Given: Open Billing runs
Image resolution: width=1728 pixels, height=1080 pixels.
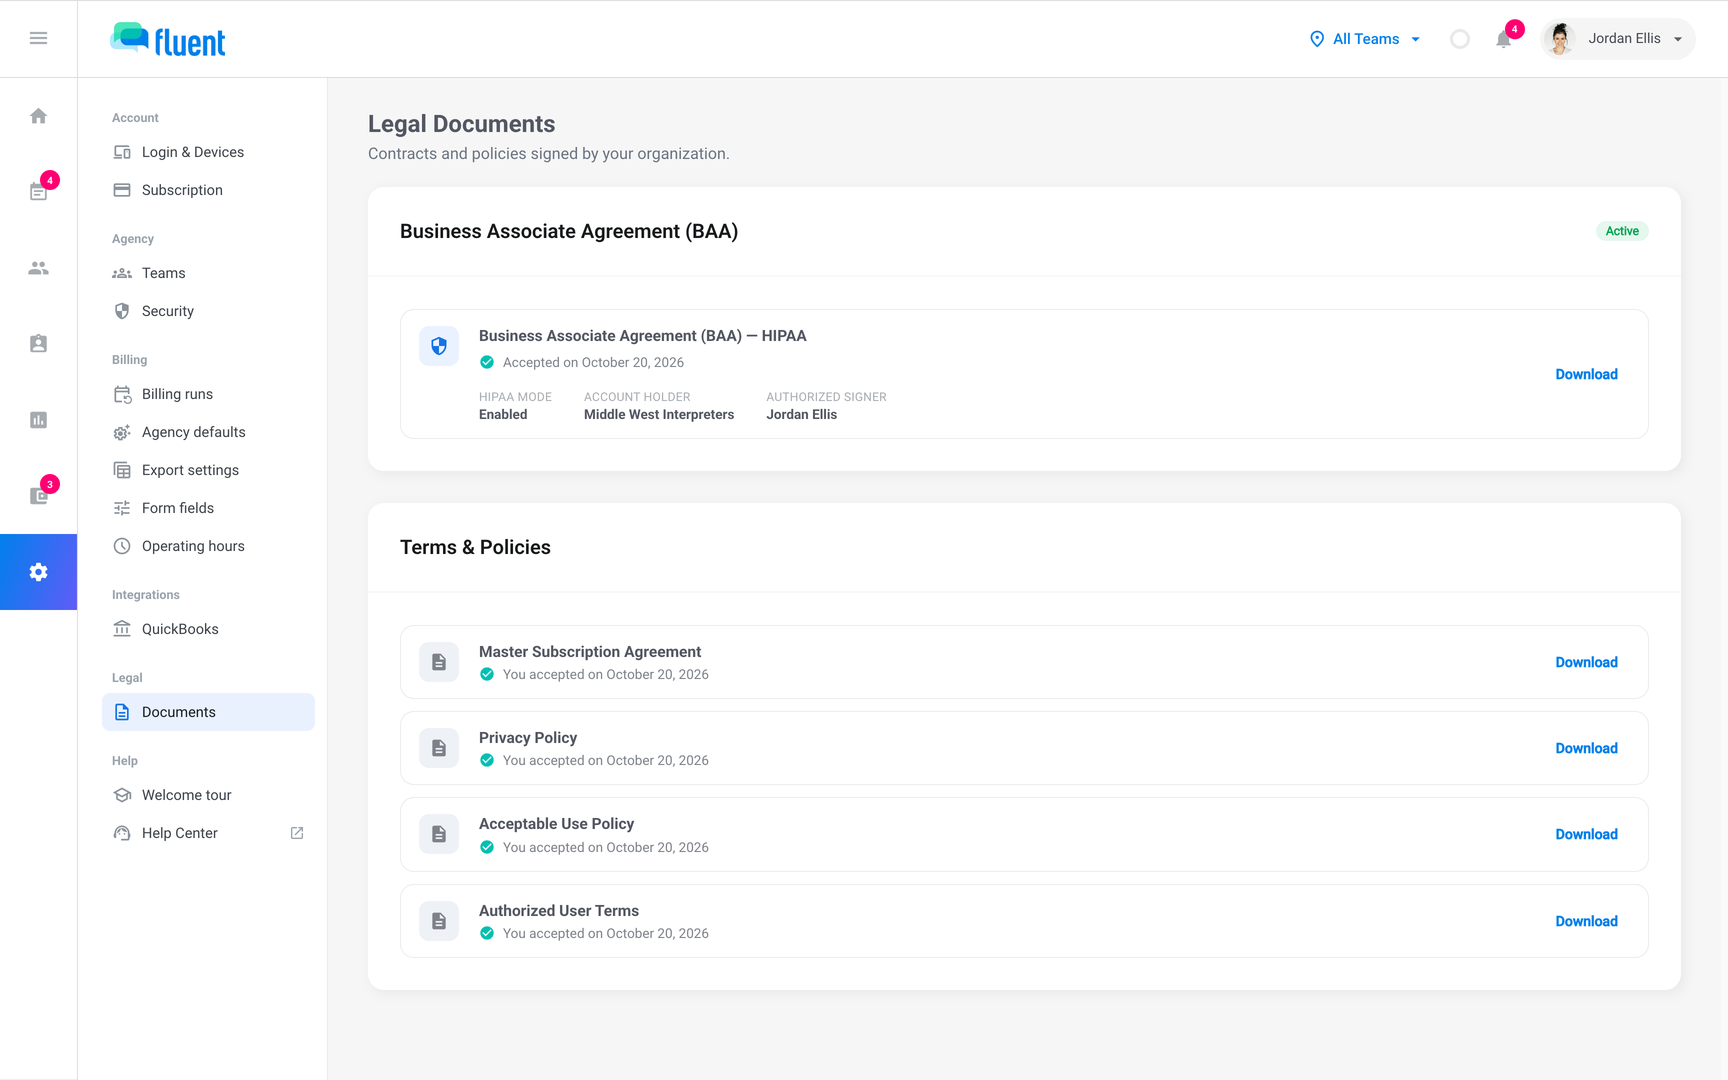Looking at the screenshot, I should (208, 394).
